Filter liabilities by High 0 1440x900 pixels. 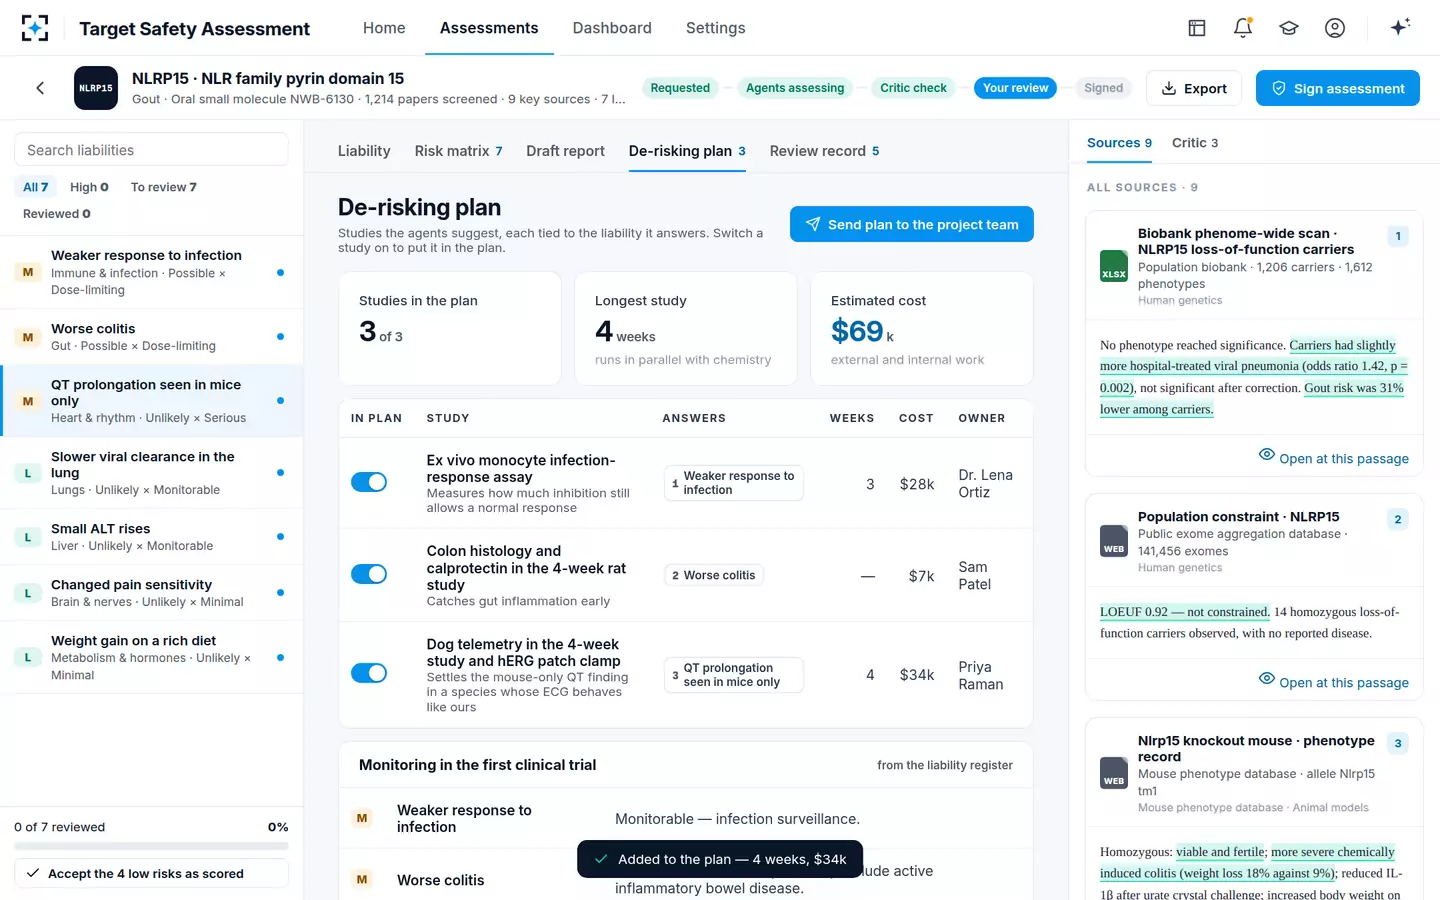point(89,187)
